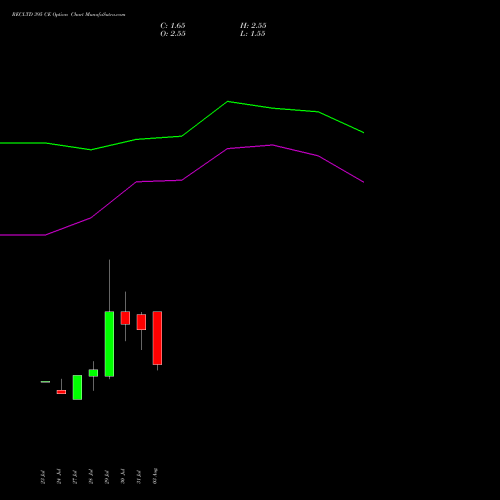Click the high value H: 2.55

coord(253,26)
